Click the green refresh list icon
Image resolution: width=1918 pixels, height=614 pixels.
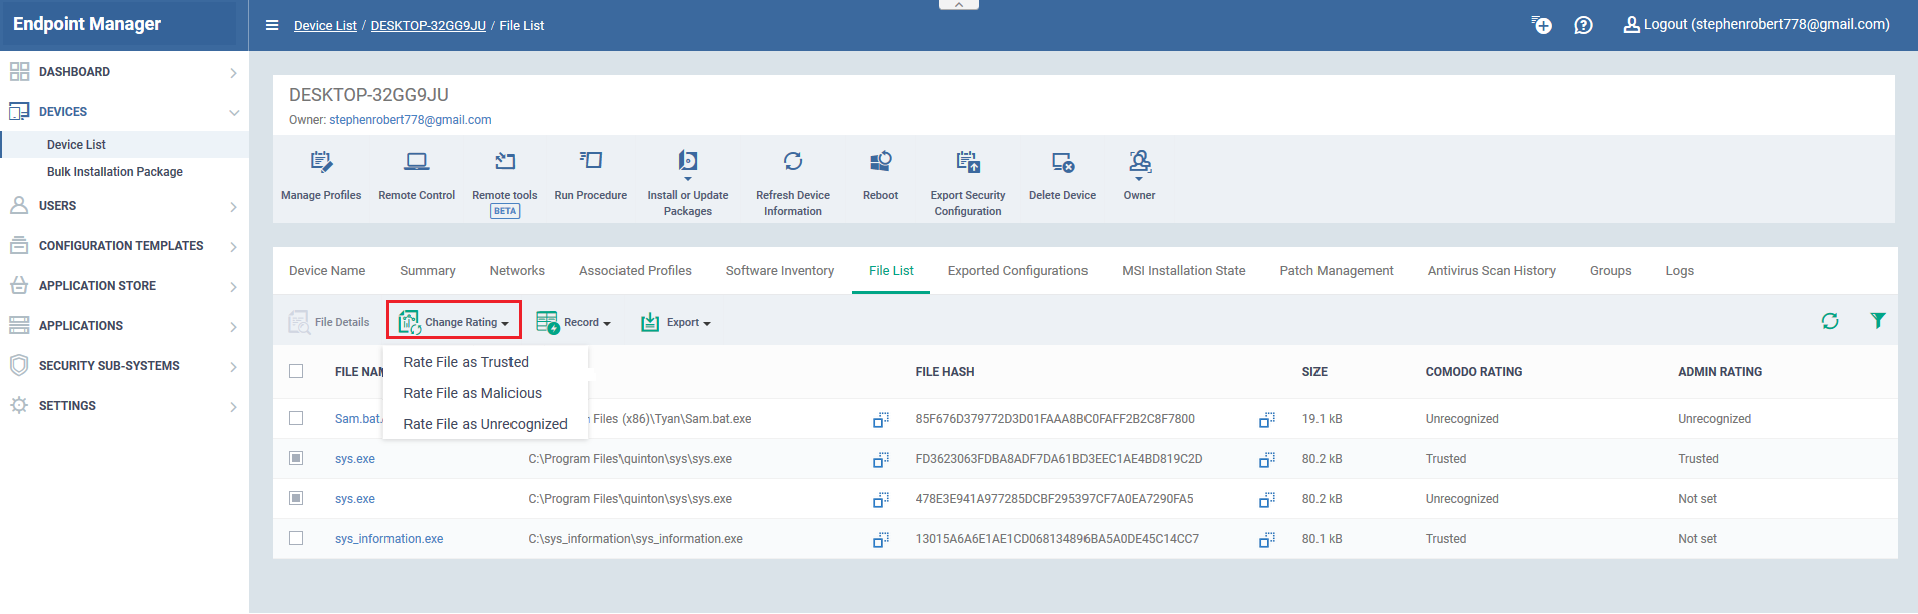click(1830, 321)
